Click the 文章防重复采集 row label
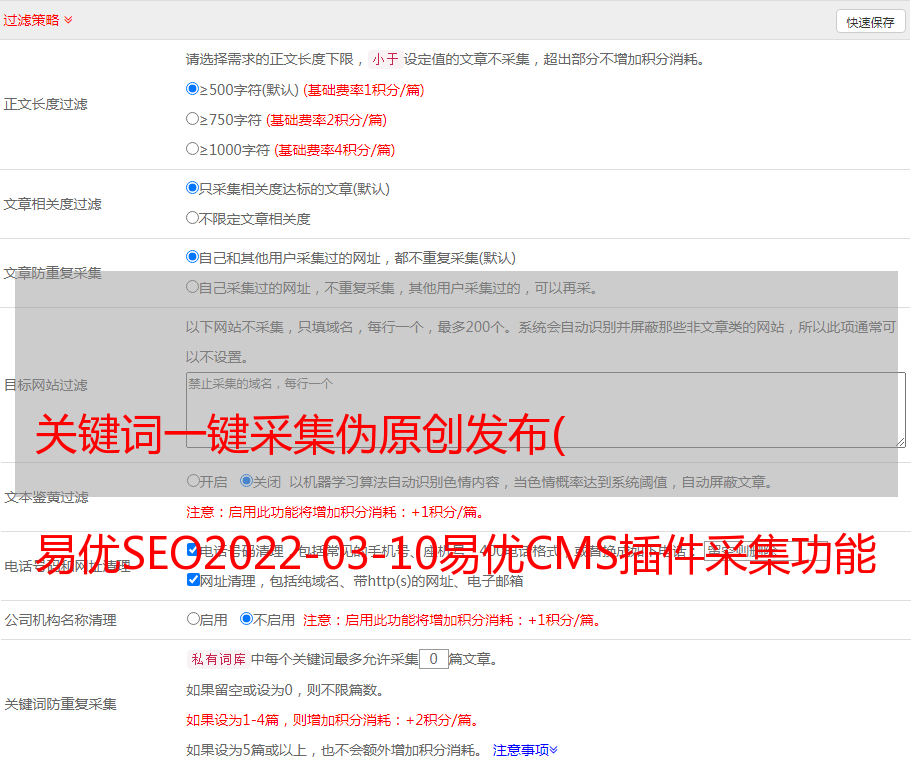 pos(52,272)
